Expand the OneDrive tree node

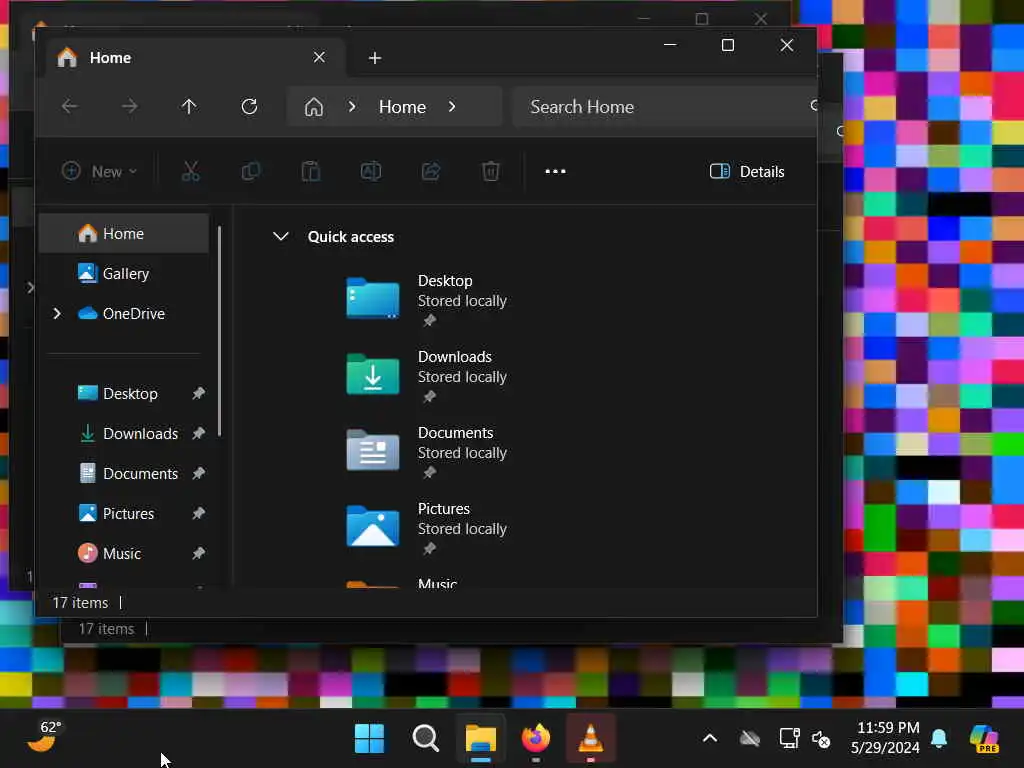coord(57,313)
